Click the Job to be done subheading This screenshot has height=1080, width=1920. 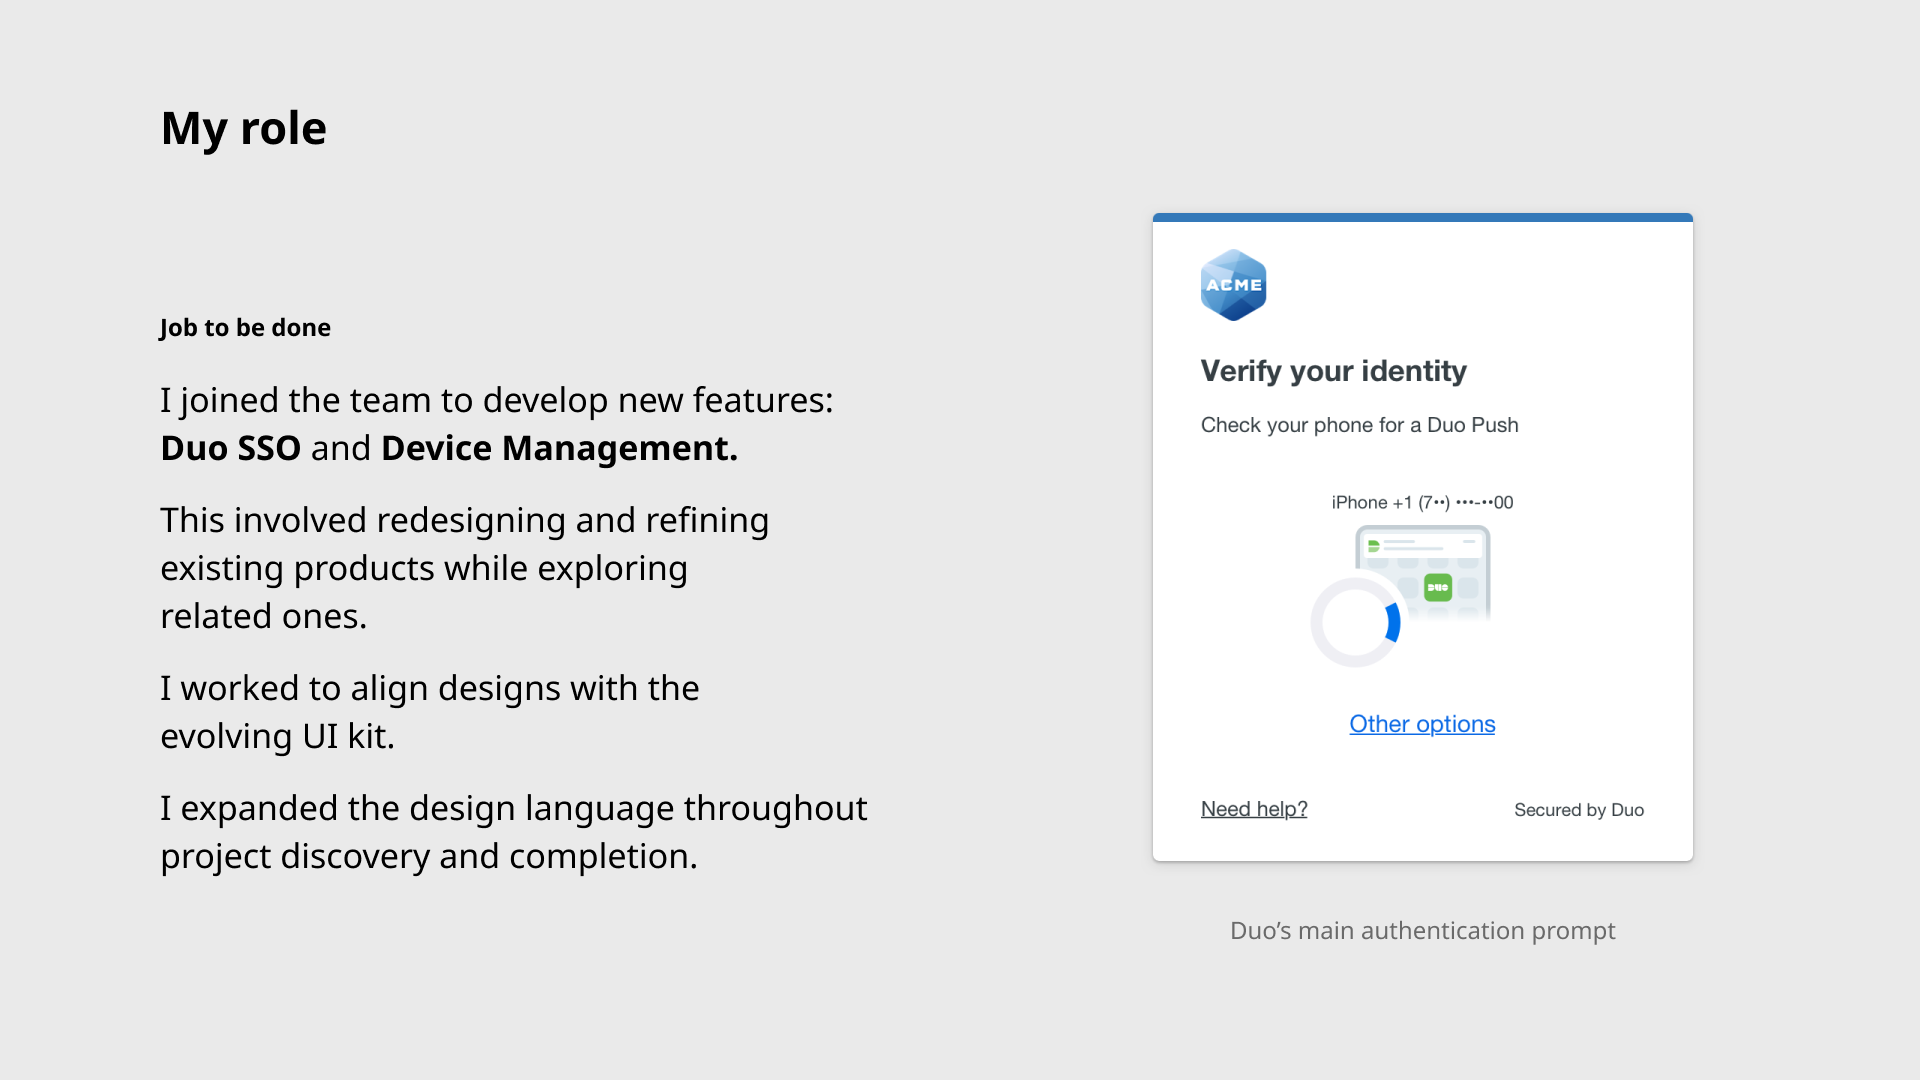coord(245,328)
